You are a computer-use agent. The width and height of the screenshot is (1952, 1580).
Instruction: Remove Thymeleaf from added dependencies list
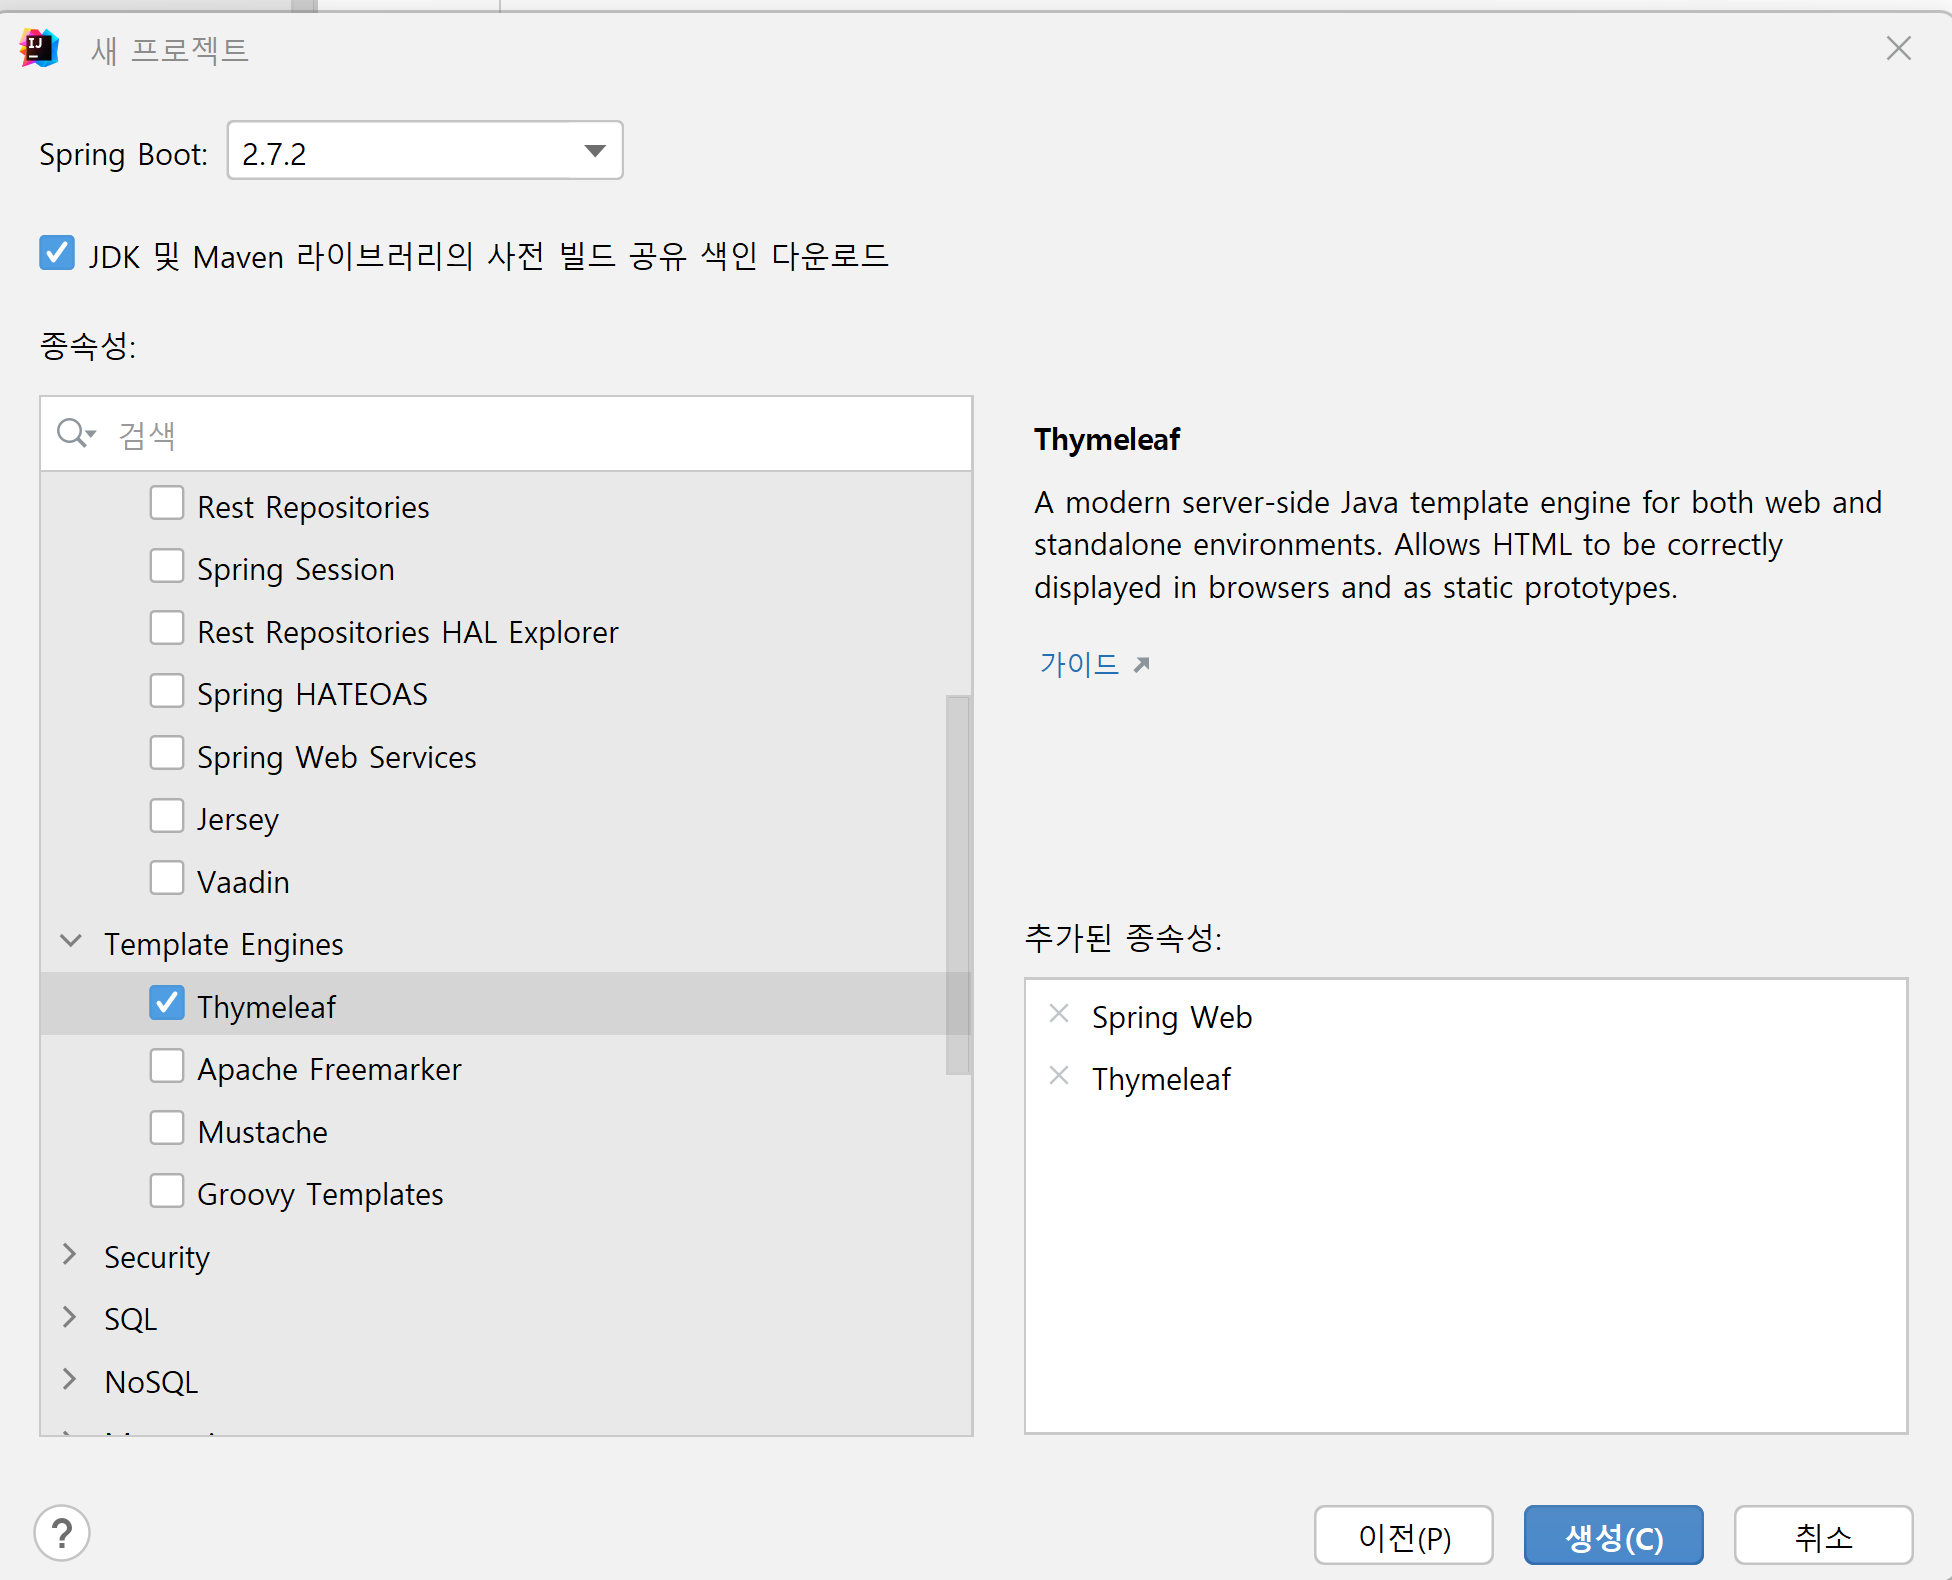click(x=1059, y=1076)
